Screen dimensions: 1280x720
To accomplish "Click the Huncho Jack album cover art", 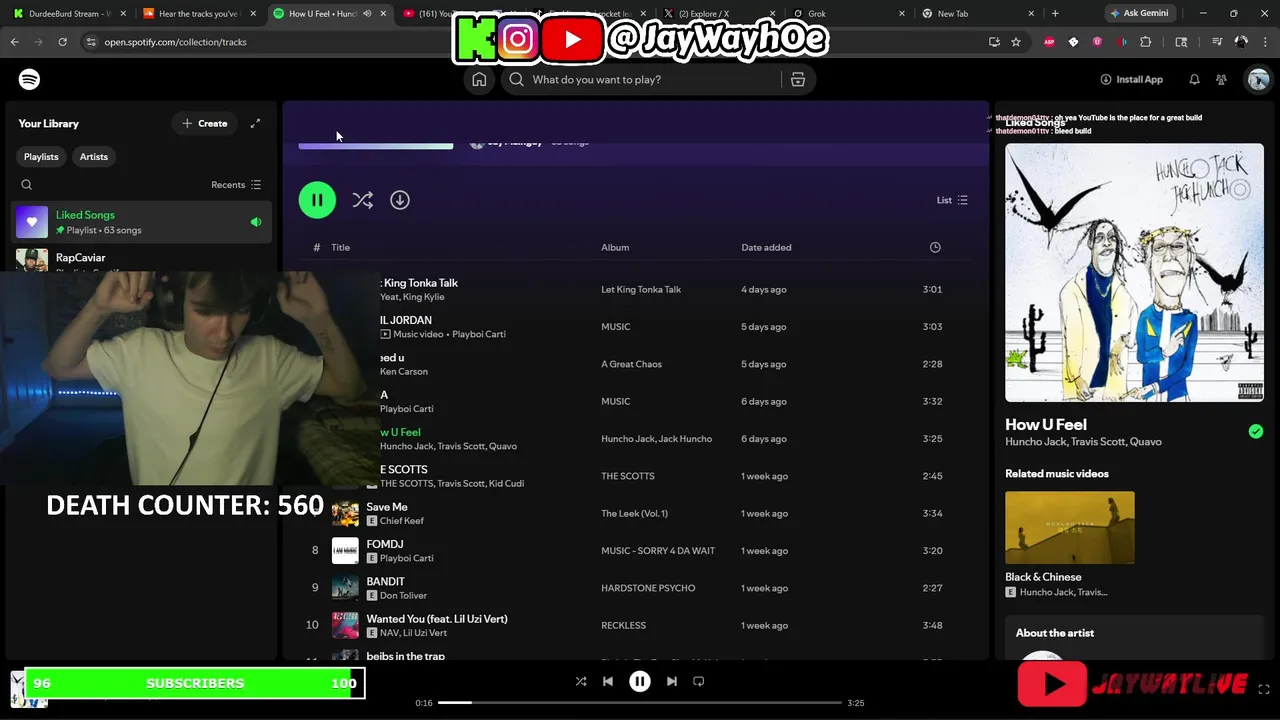I will tap(1134, 272).
